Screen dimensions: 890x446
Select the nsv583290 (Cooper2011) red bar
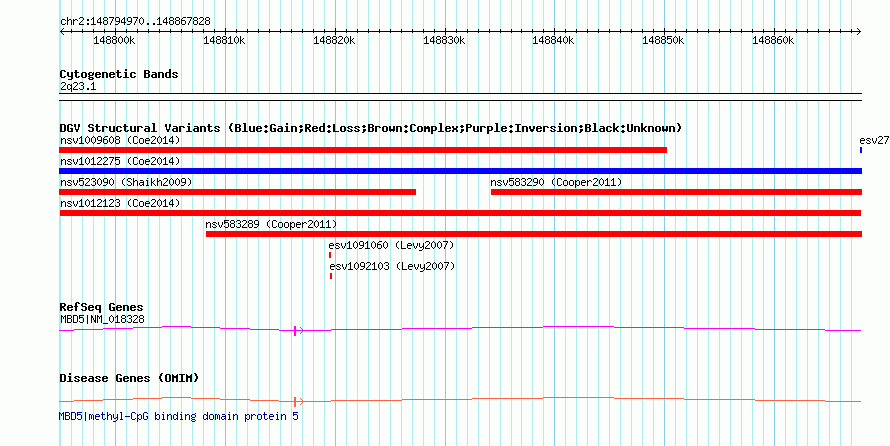677,192
